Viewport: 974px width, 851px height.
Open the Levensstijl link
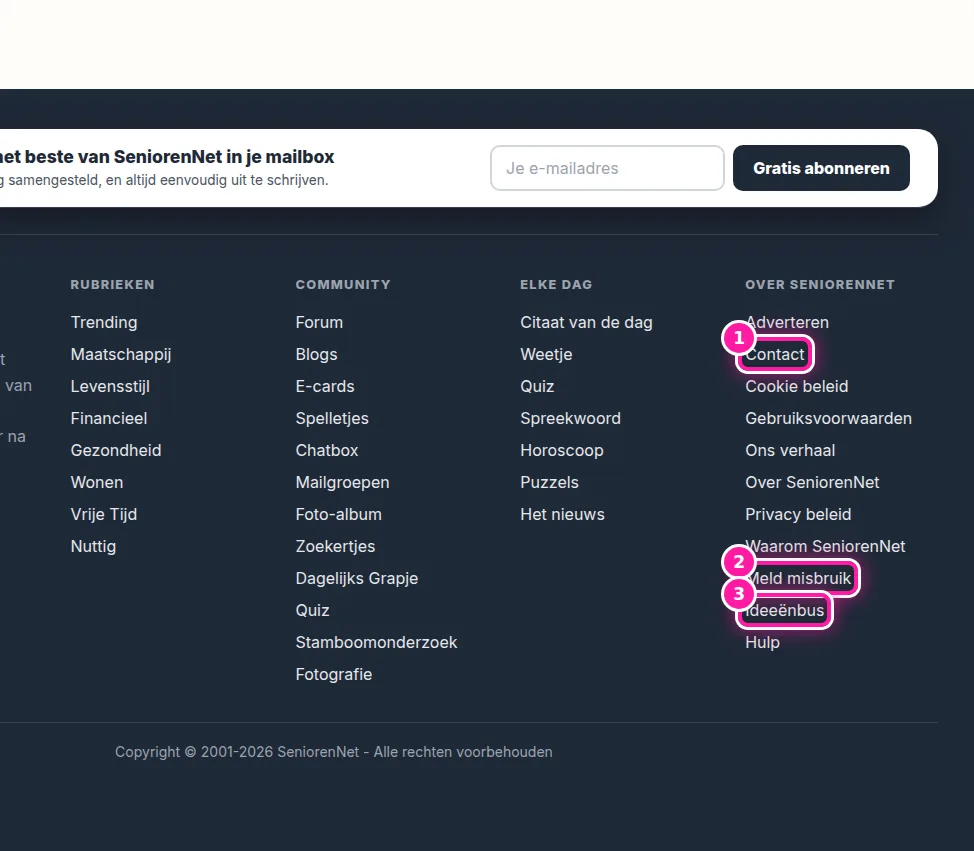110,386
